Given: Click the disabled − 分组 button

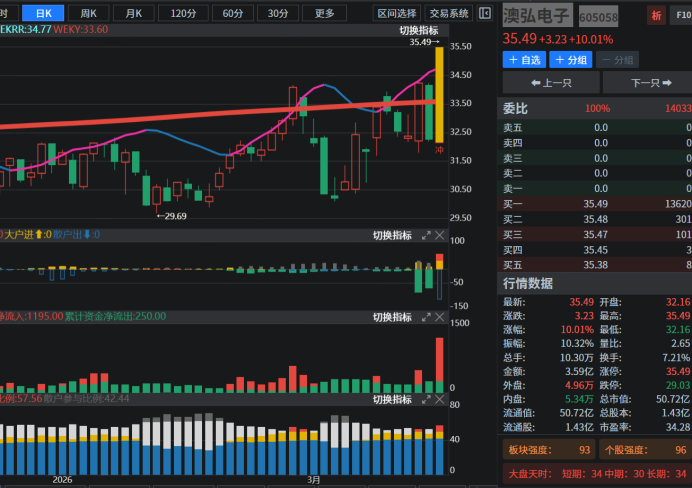Looking at the screenshot, I should tap(617, 60).
